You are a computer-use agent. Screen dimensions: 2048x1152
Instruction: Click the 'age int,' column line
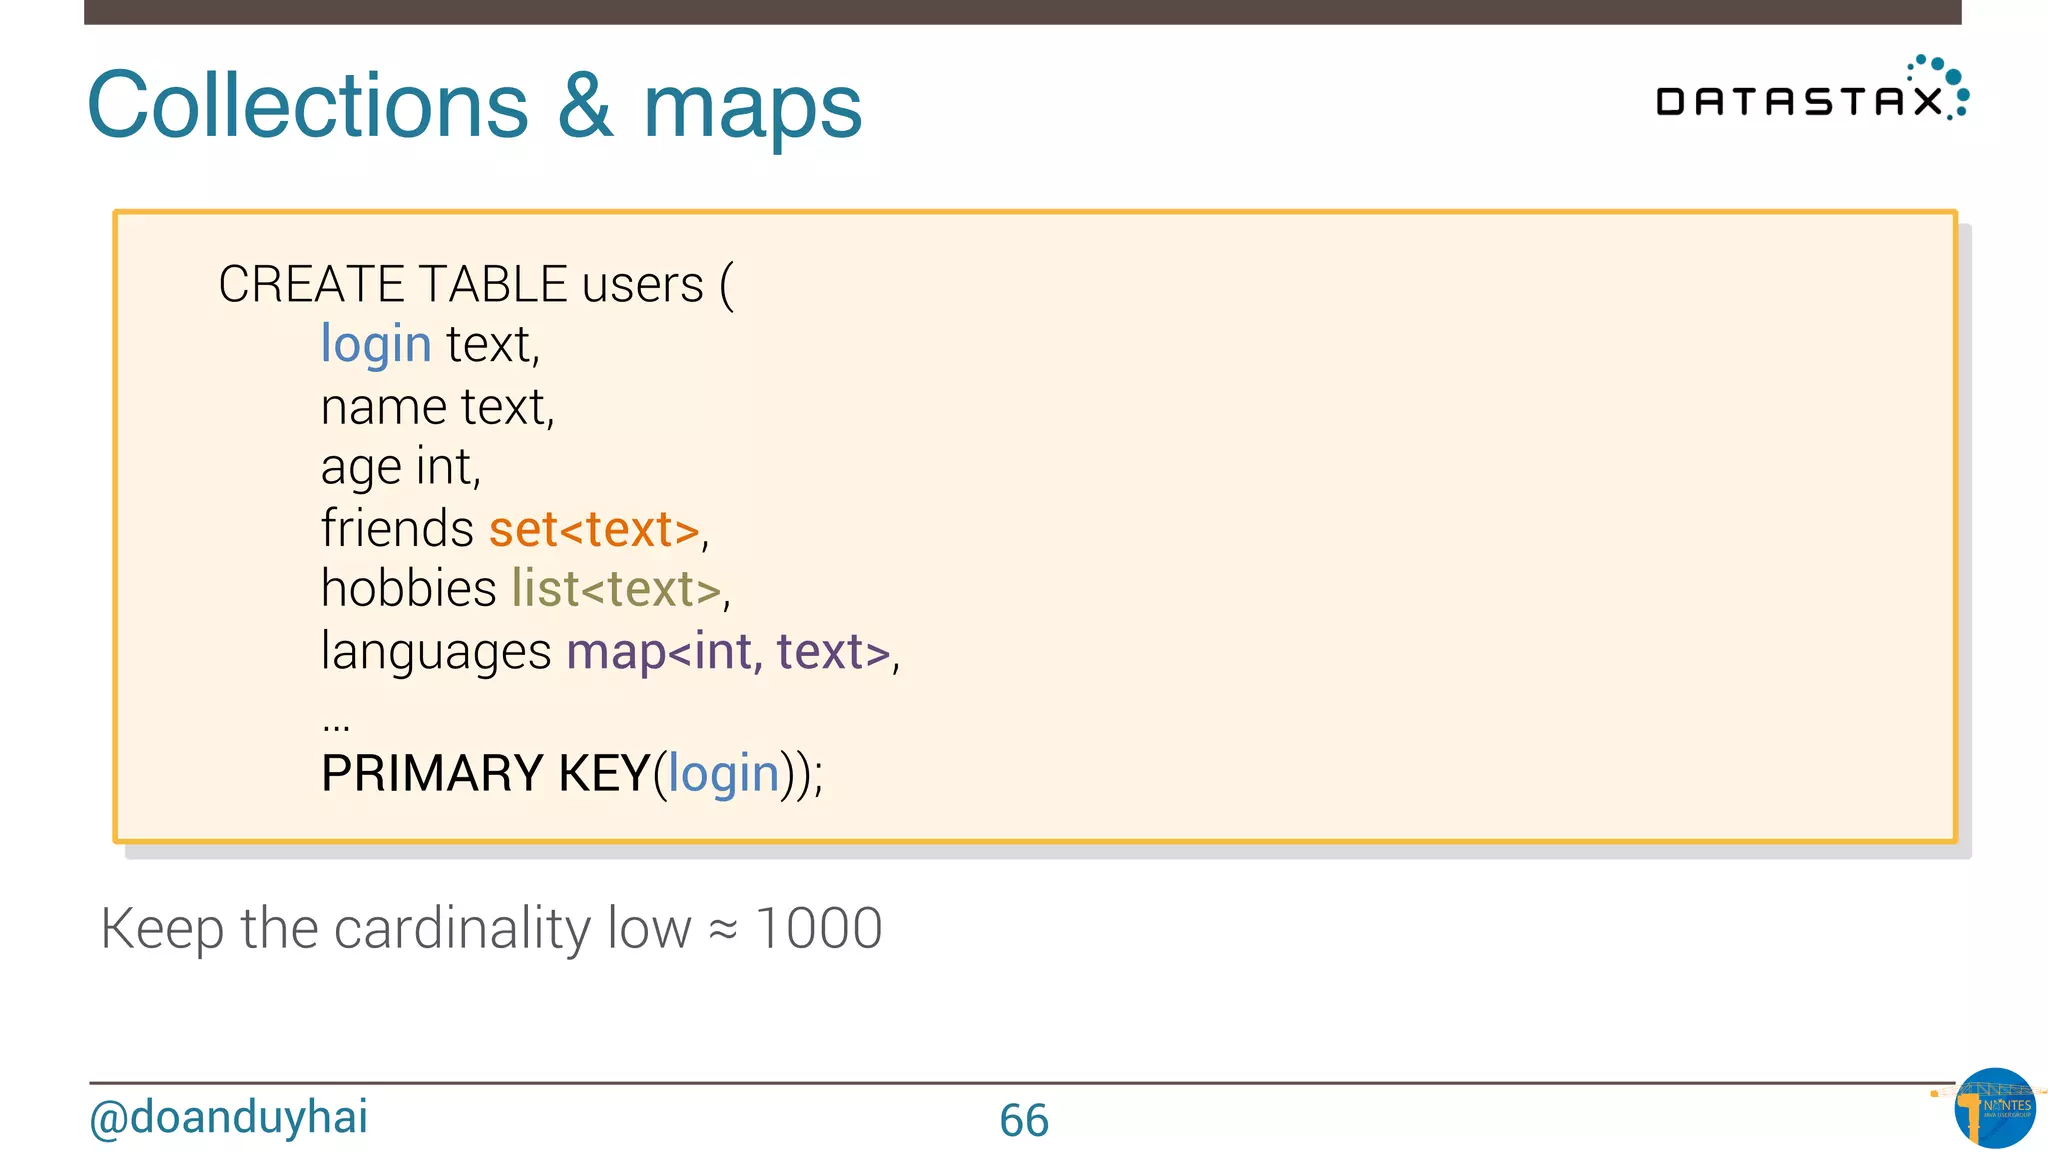[401, 468]
